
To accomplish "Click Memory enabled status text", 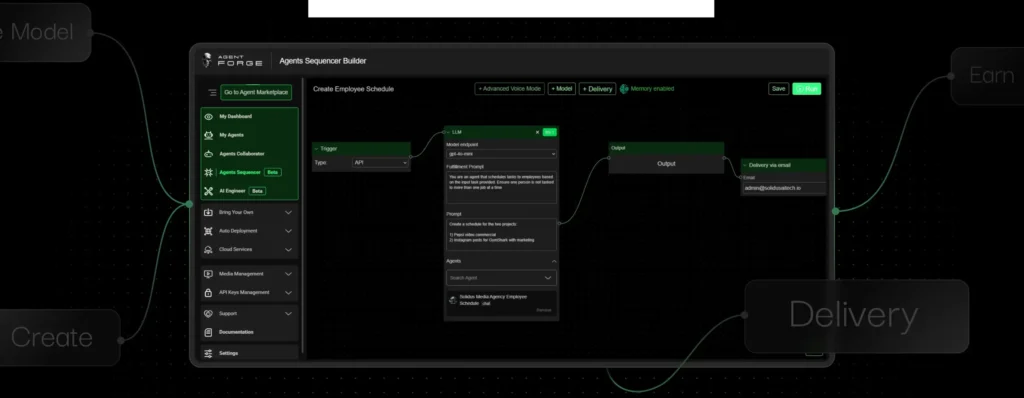I will click(652, 89).
